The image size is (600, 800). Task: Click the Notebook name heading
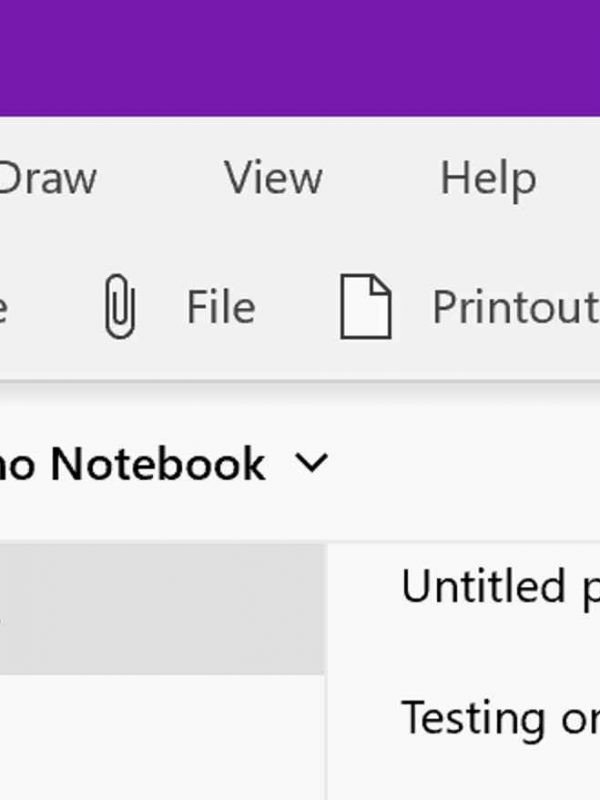pyautogui.click(x=132, y=463)
